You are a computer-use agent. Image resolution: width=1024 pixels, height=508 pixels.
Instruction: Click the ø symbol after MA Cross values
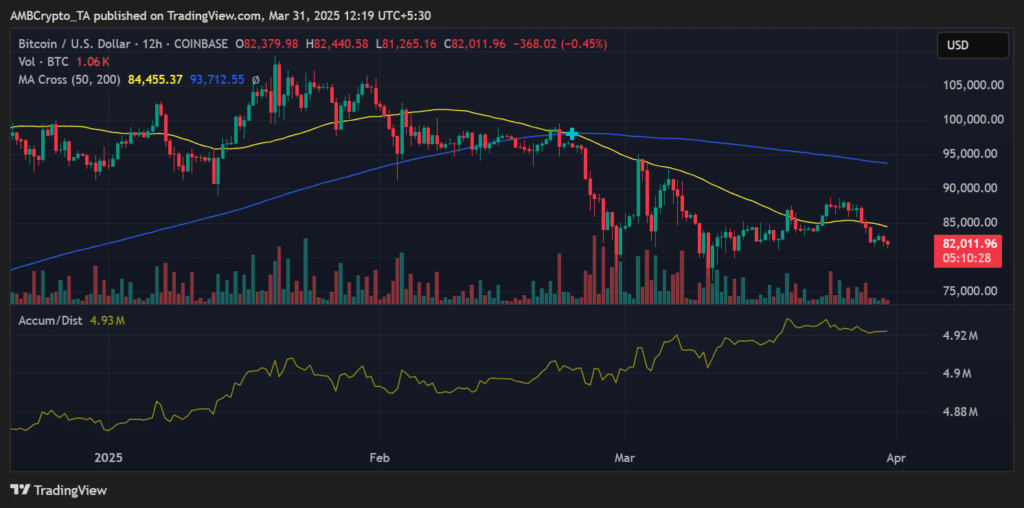[x=255, y=79]
